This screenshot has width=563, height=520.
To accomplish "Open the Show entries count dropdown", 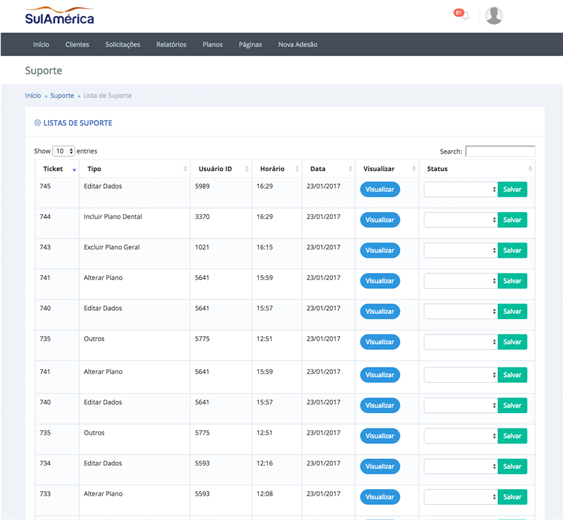I will [x=63, y=151].
